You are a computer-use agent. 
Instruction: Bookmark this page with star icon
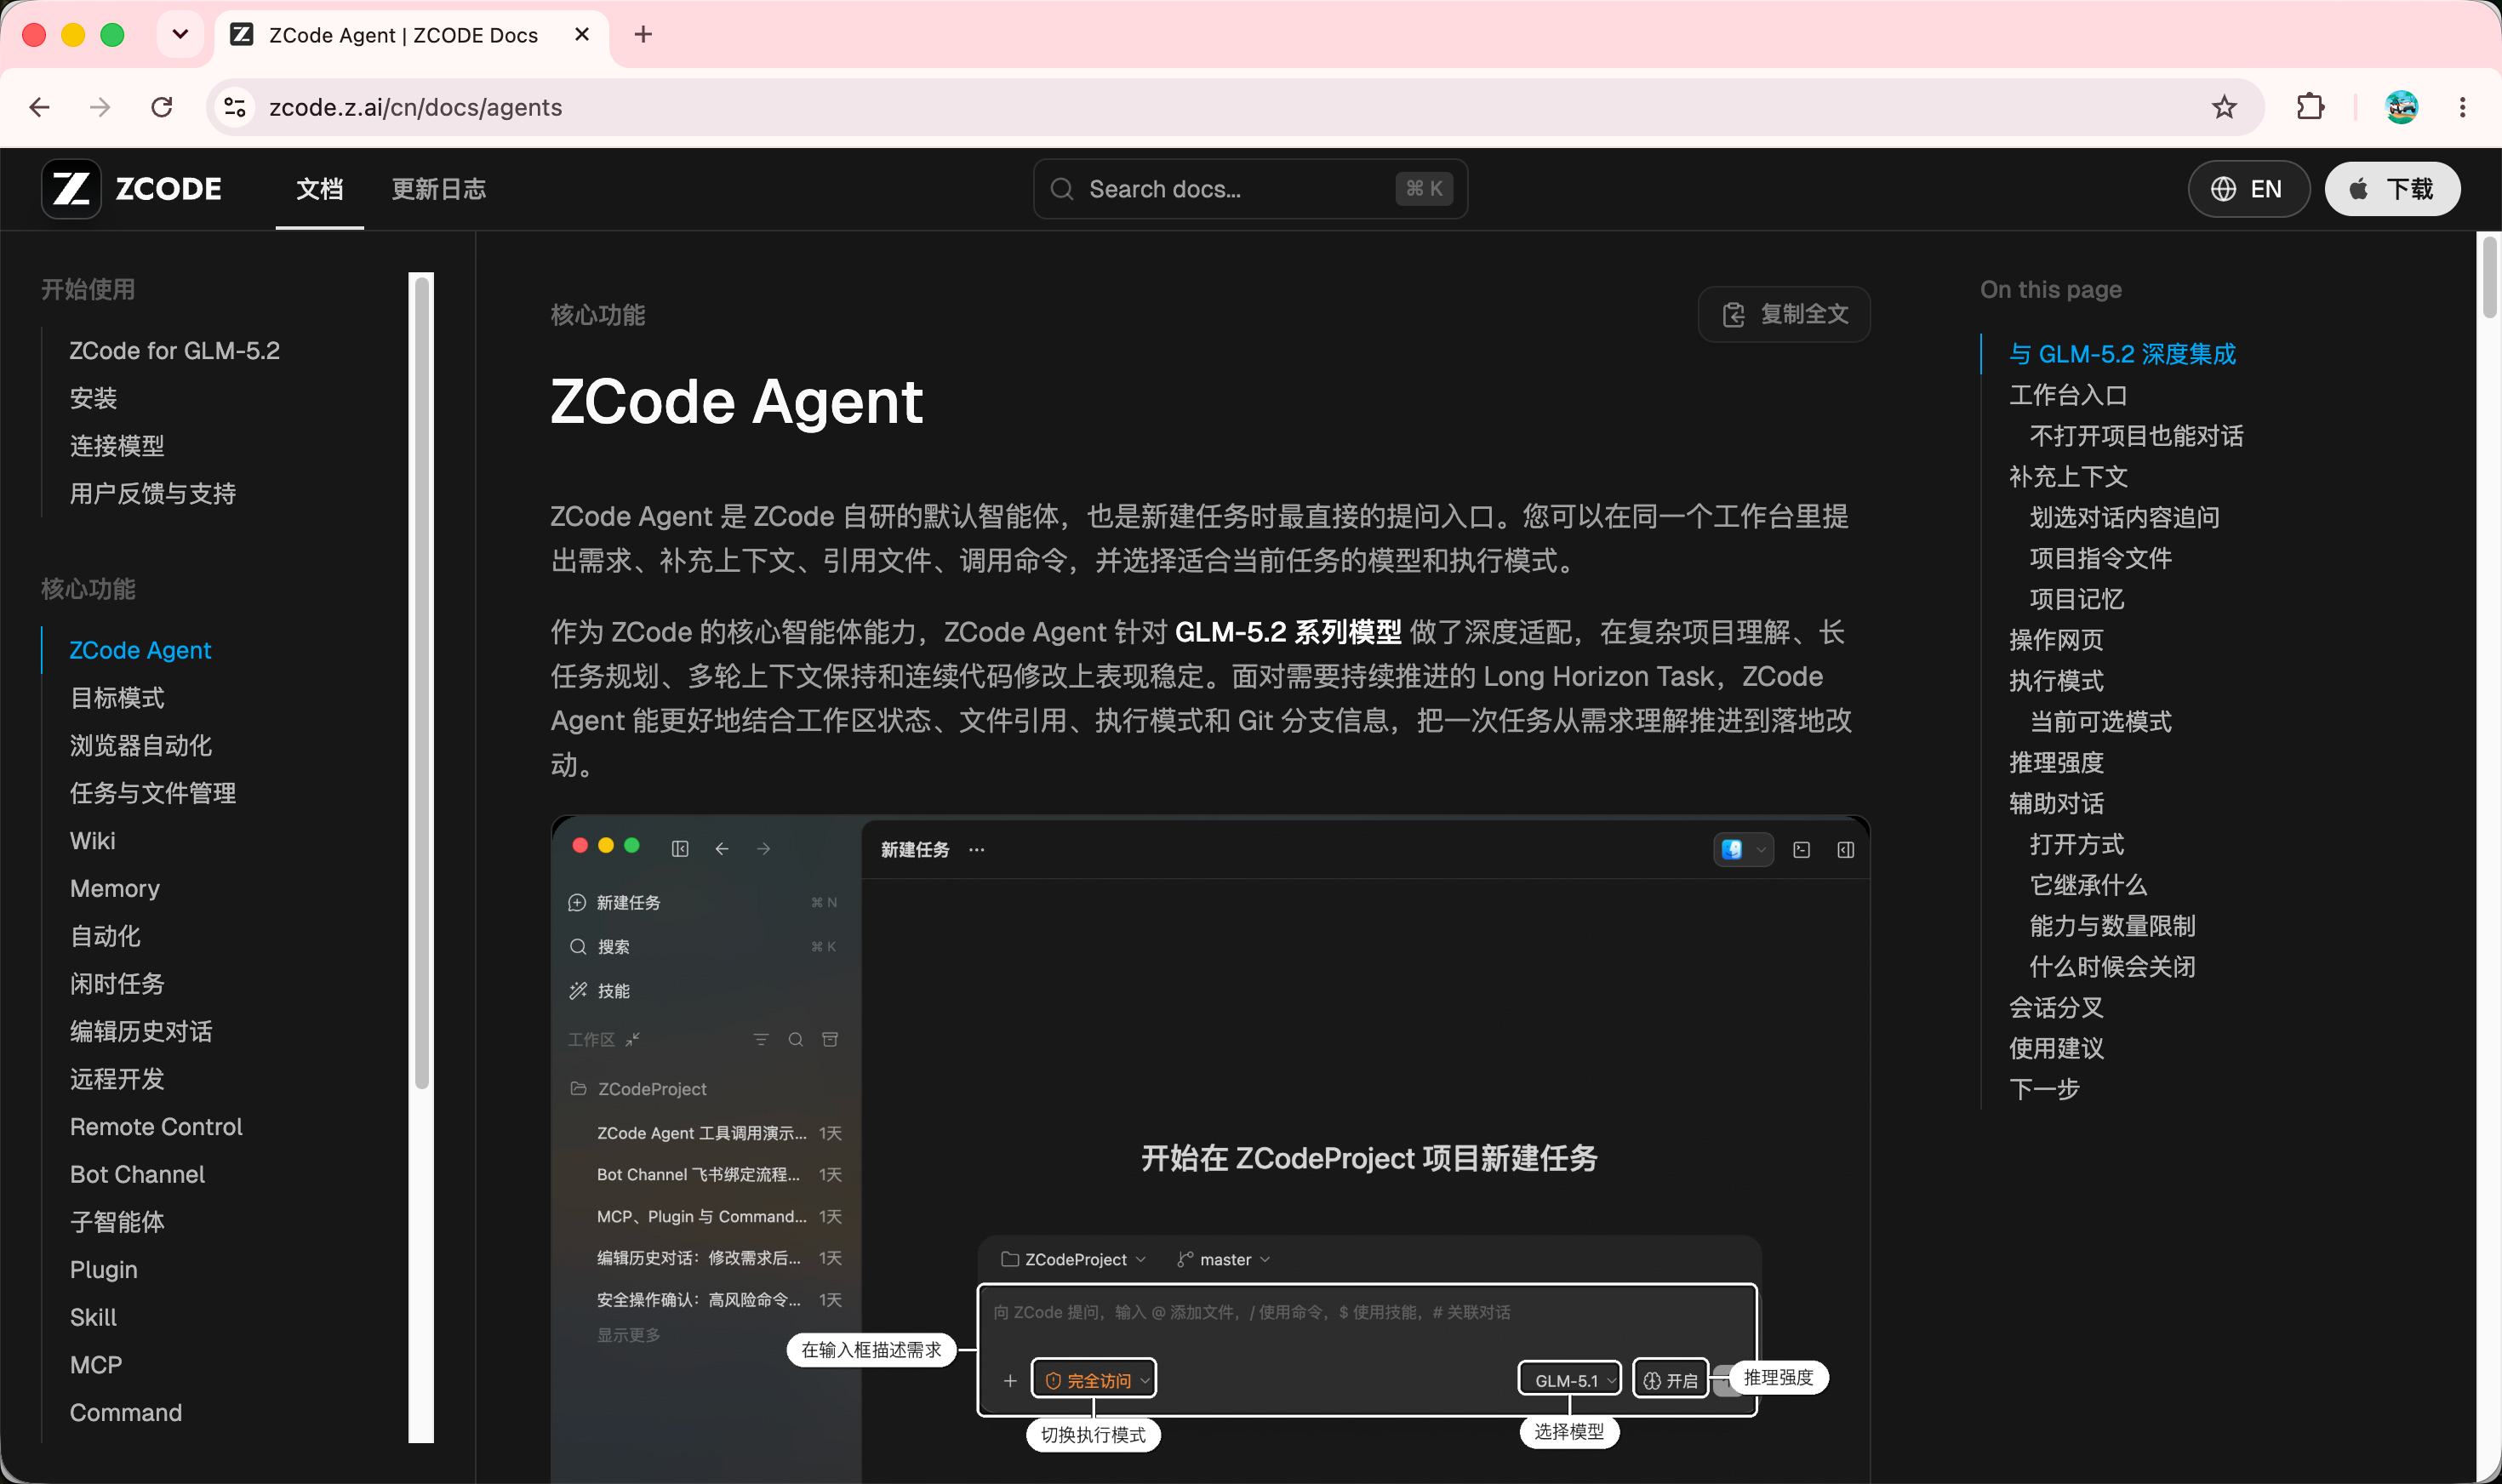(x=2223, y=107)
